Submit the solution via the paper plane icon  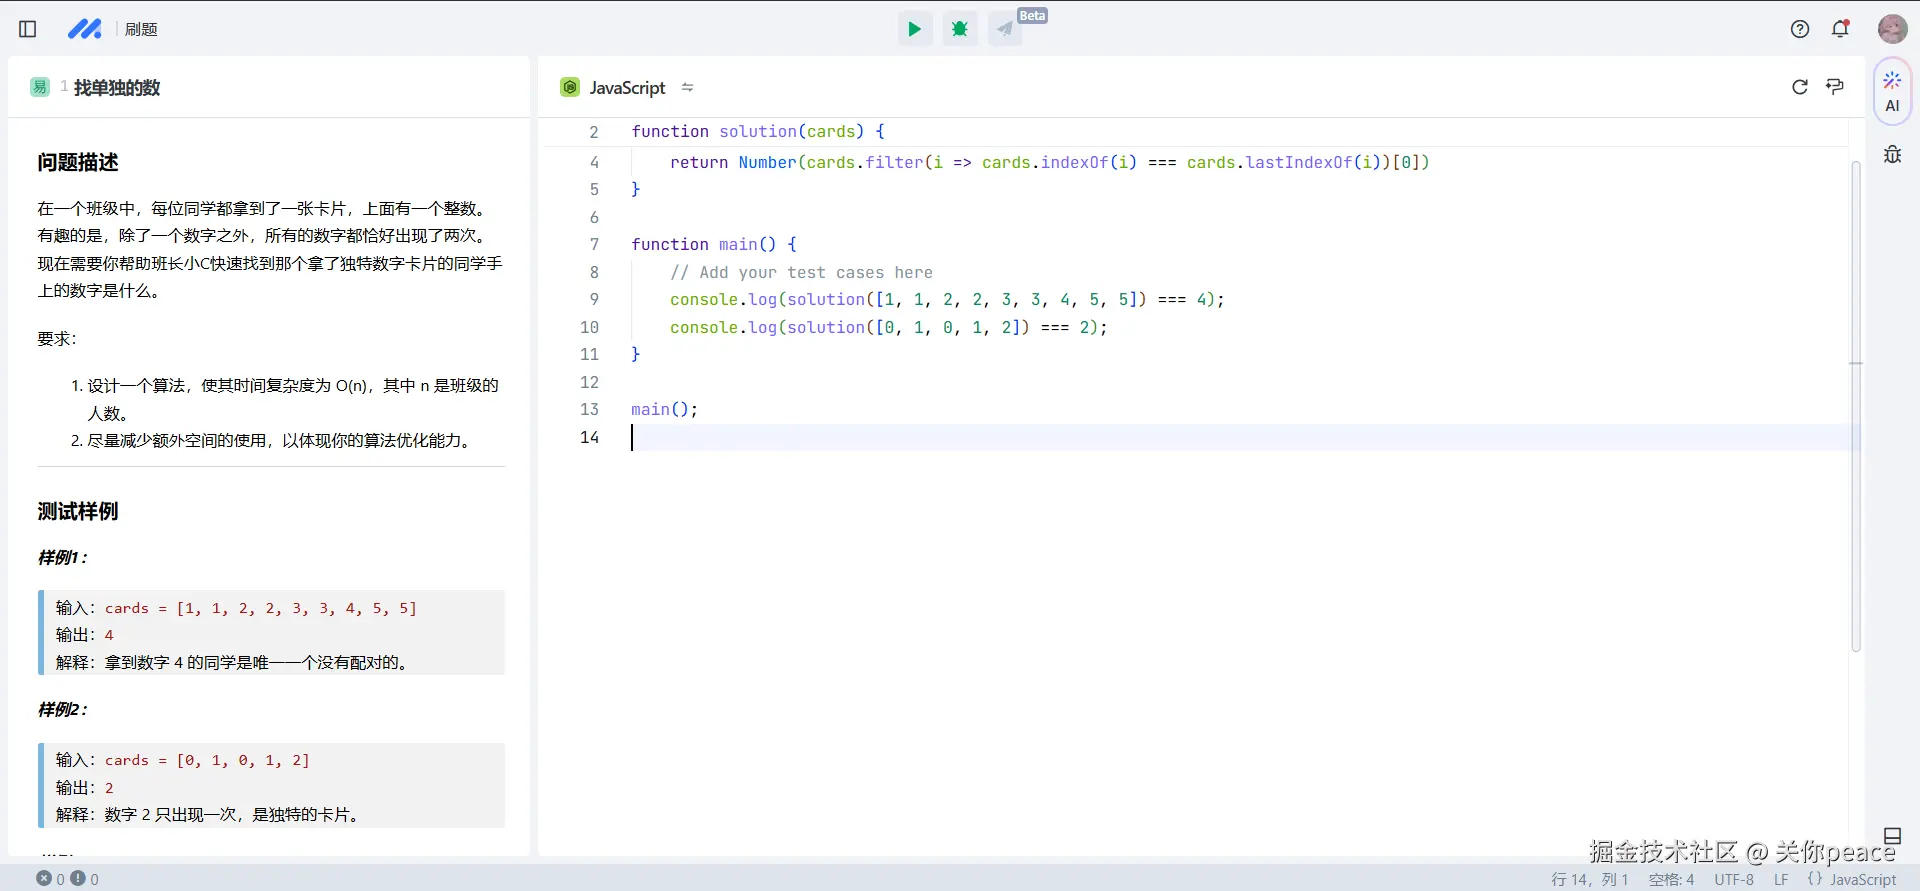(x=1005, y=29)
